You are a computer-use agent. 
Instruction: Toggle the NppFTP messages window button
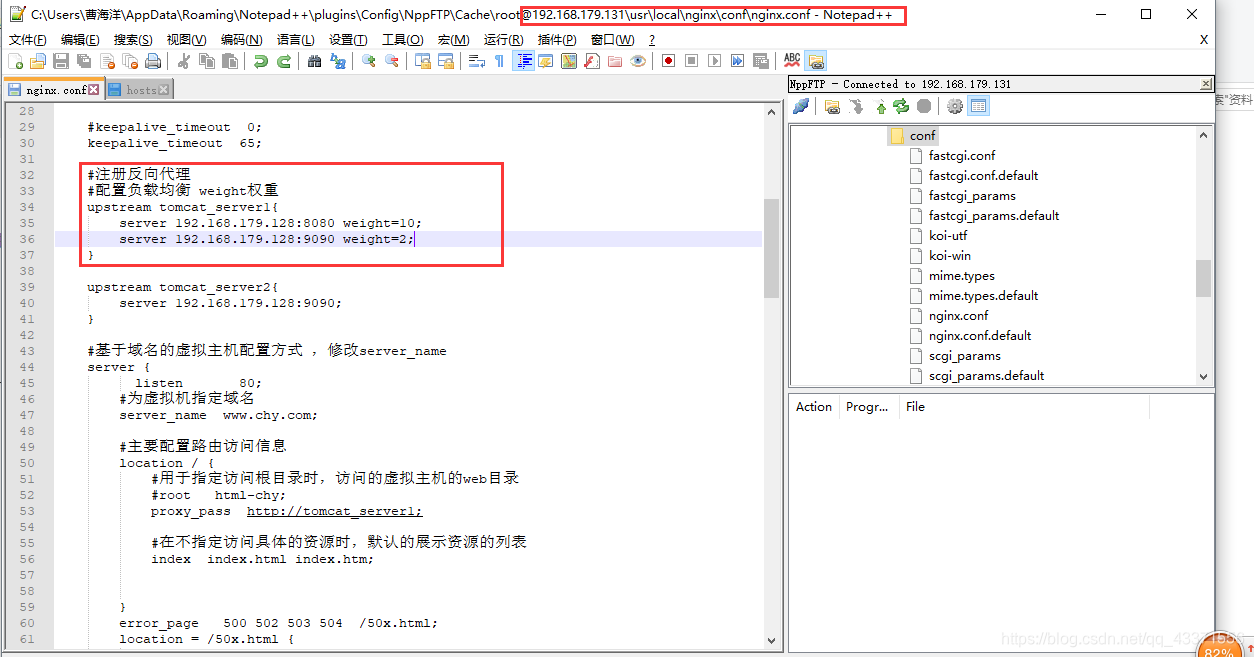978,106
